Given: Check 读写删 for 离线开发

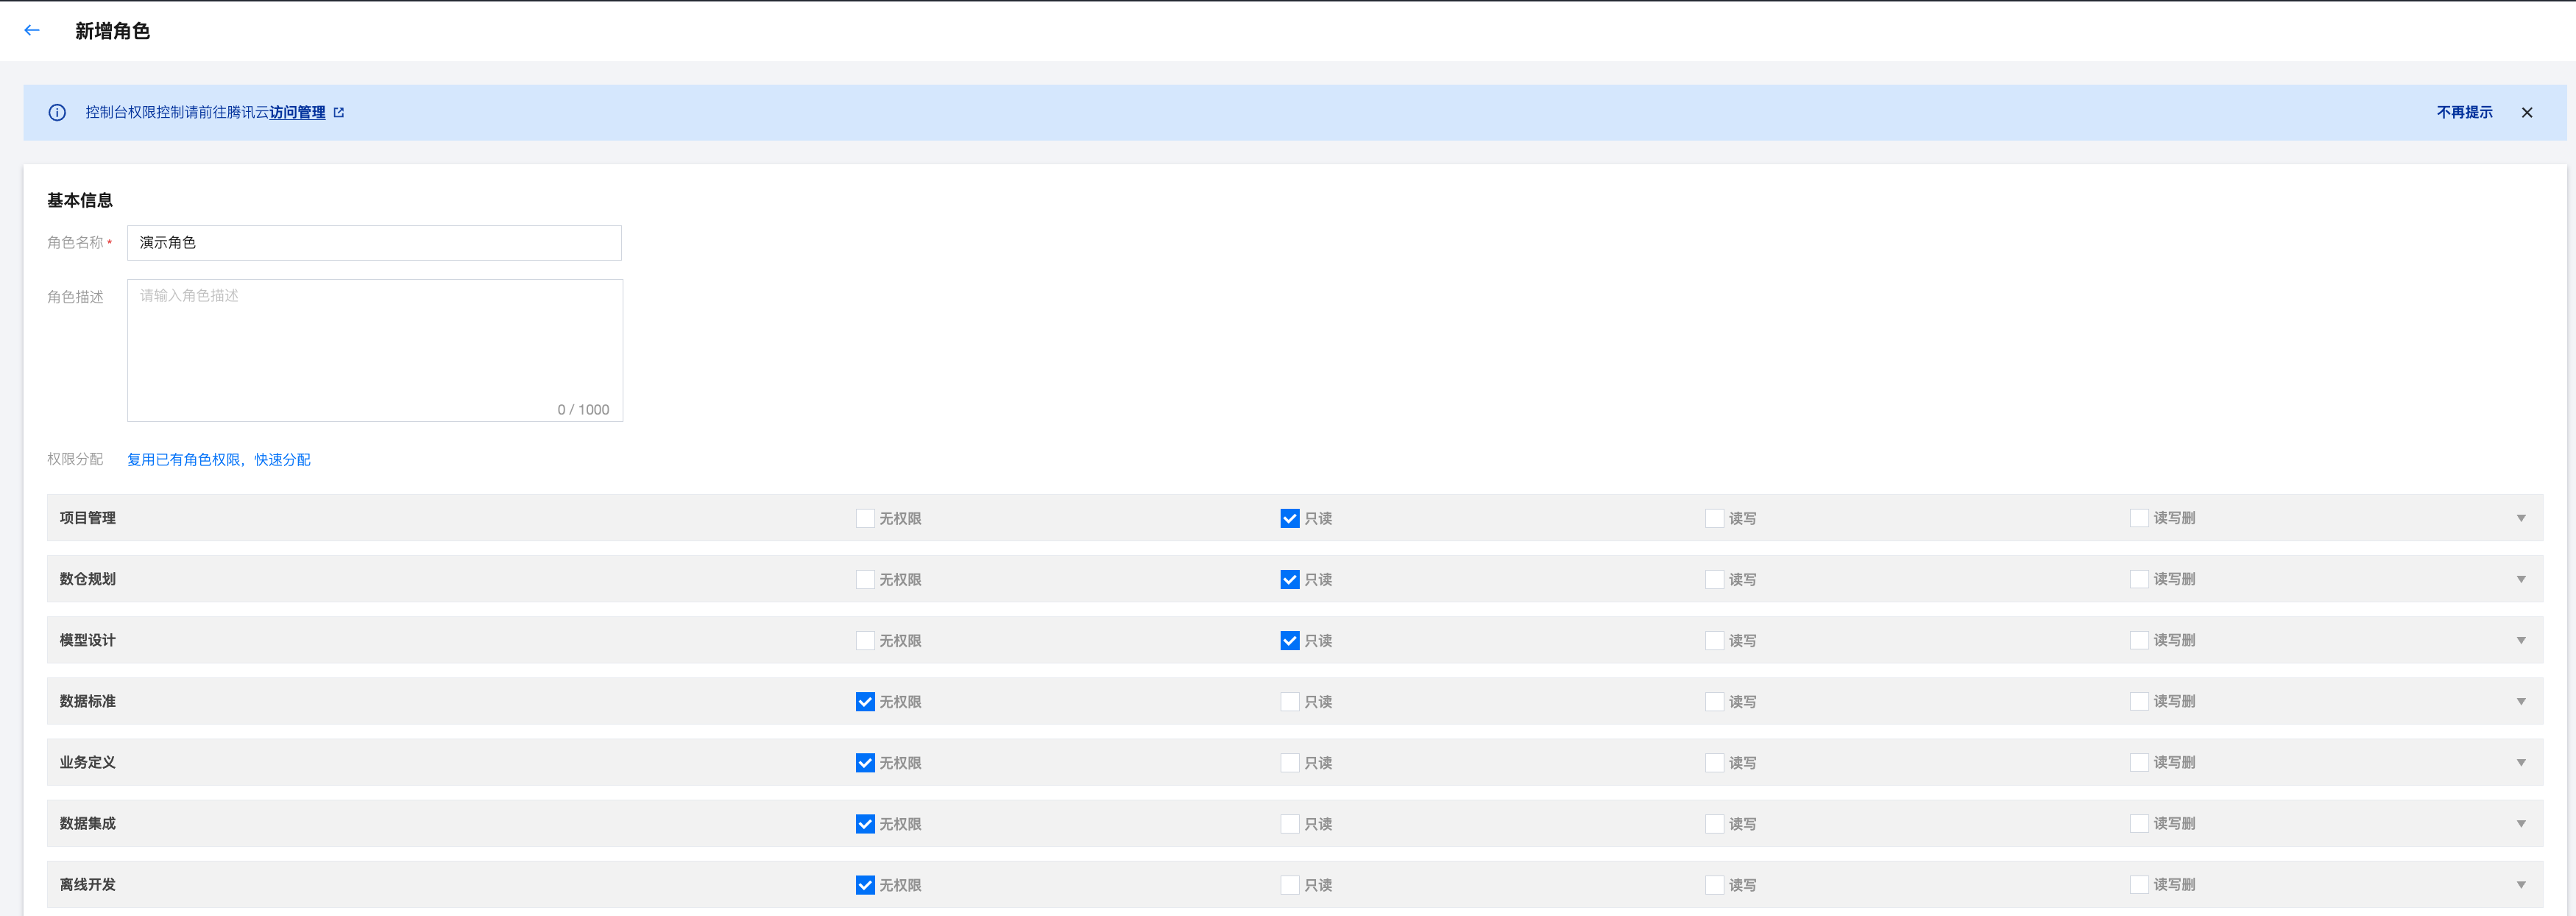Looking at the screenshot, I should 2139,885.
